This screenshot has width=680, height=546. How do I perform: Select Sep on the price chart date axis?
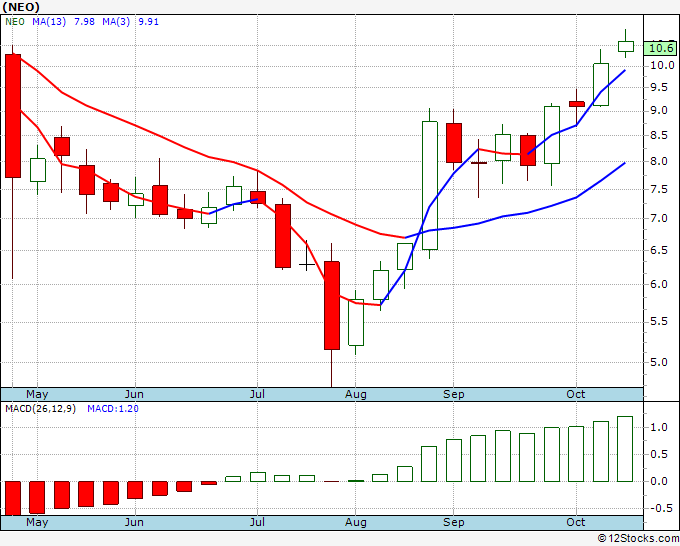pyautogui.click(x=454, y=395)
